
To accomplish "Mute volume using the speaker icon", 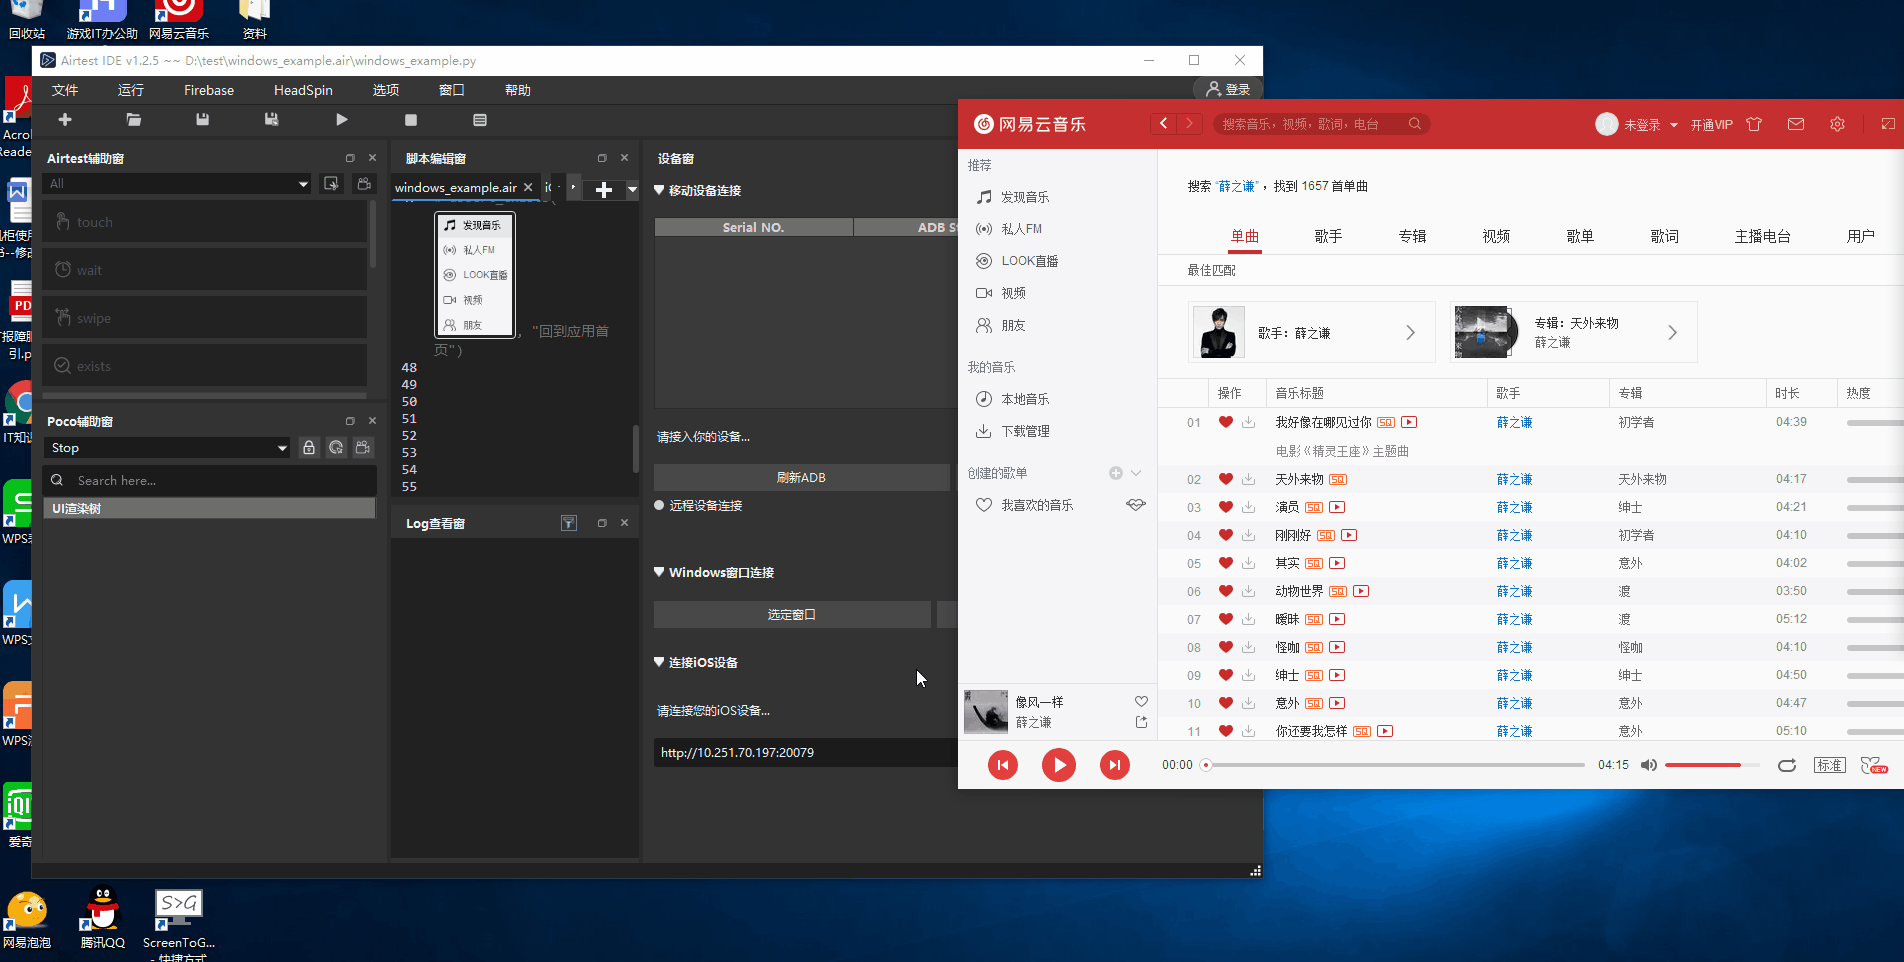I will click(1649, 765).
